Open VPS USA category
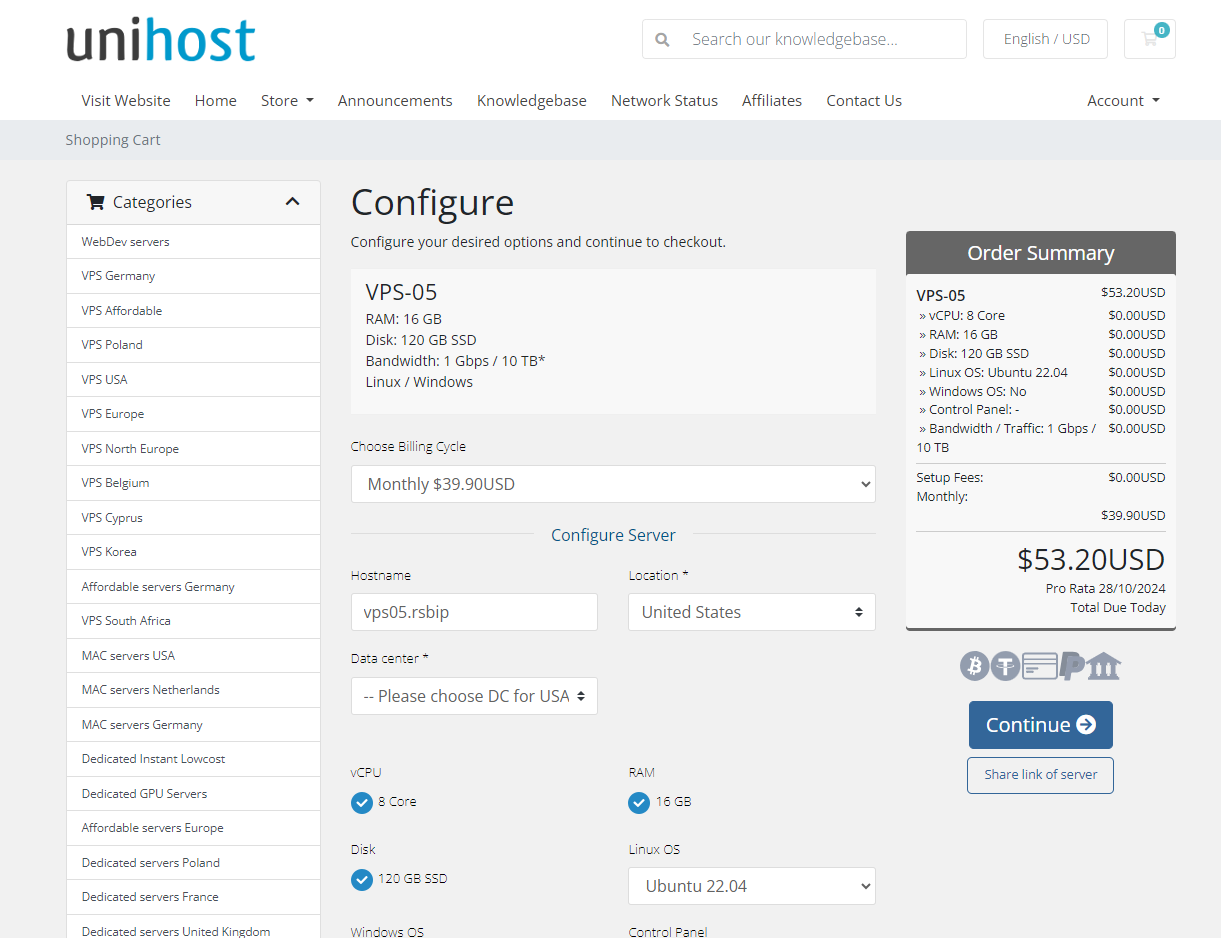 pyautogui.click(x=193, y=380)
